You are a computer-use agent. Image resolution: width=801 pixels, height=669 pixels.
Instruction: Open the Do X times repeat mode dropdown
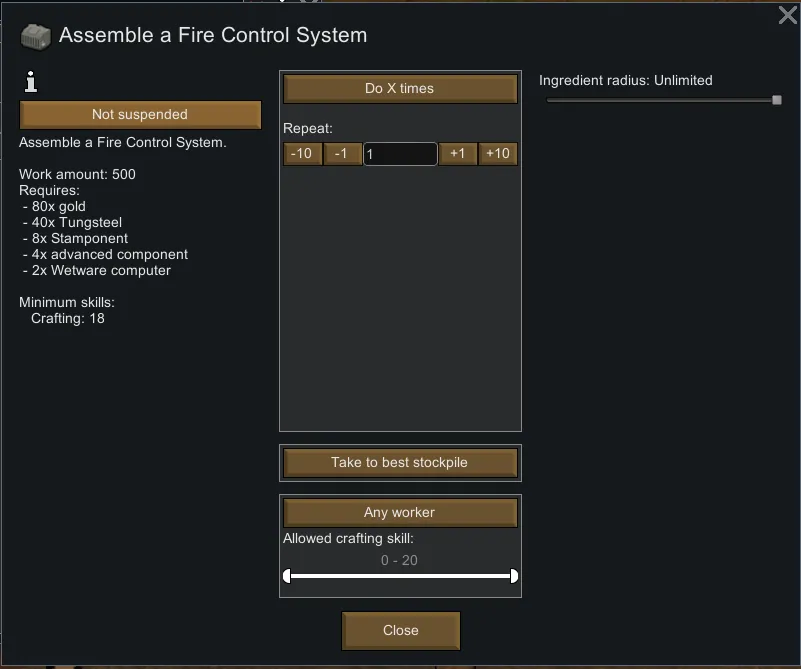[x=400, y=89]
